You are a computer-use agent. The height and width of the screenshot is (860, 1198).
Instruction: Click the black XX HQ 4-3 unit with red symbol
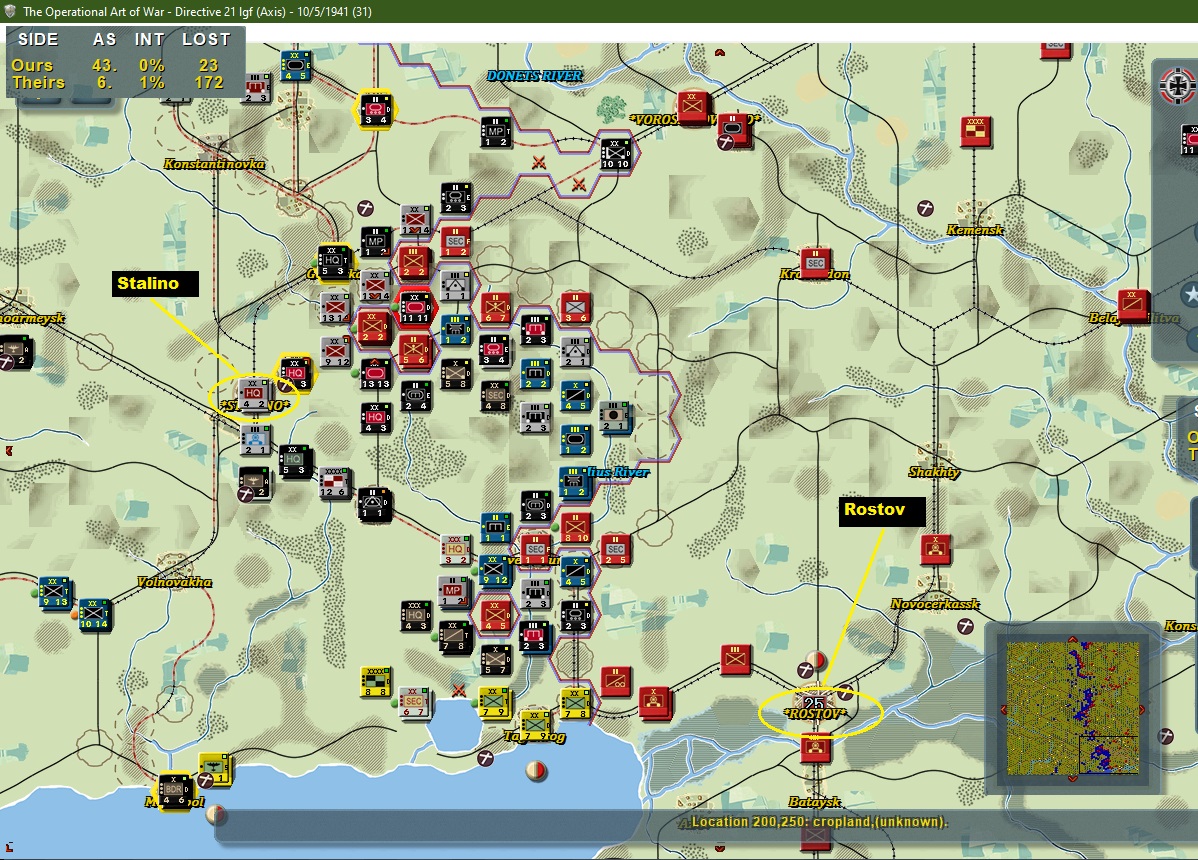[x=375, y=418]
